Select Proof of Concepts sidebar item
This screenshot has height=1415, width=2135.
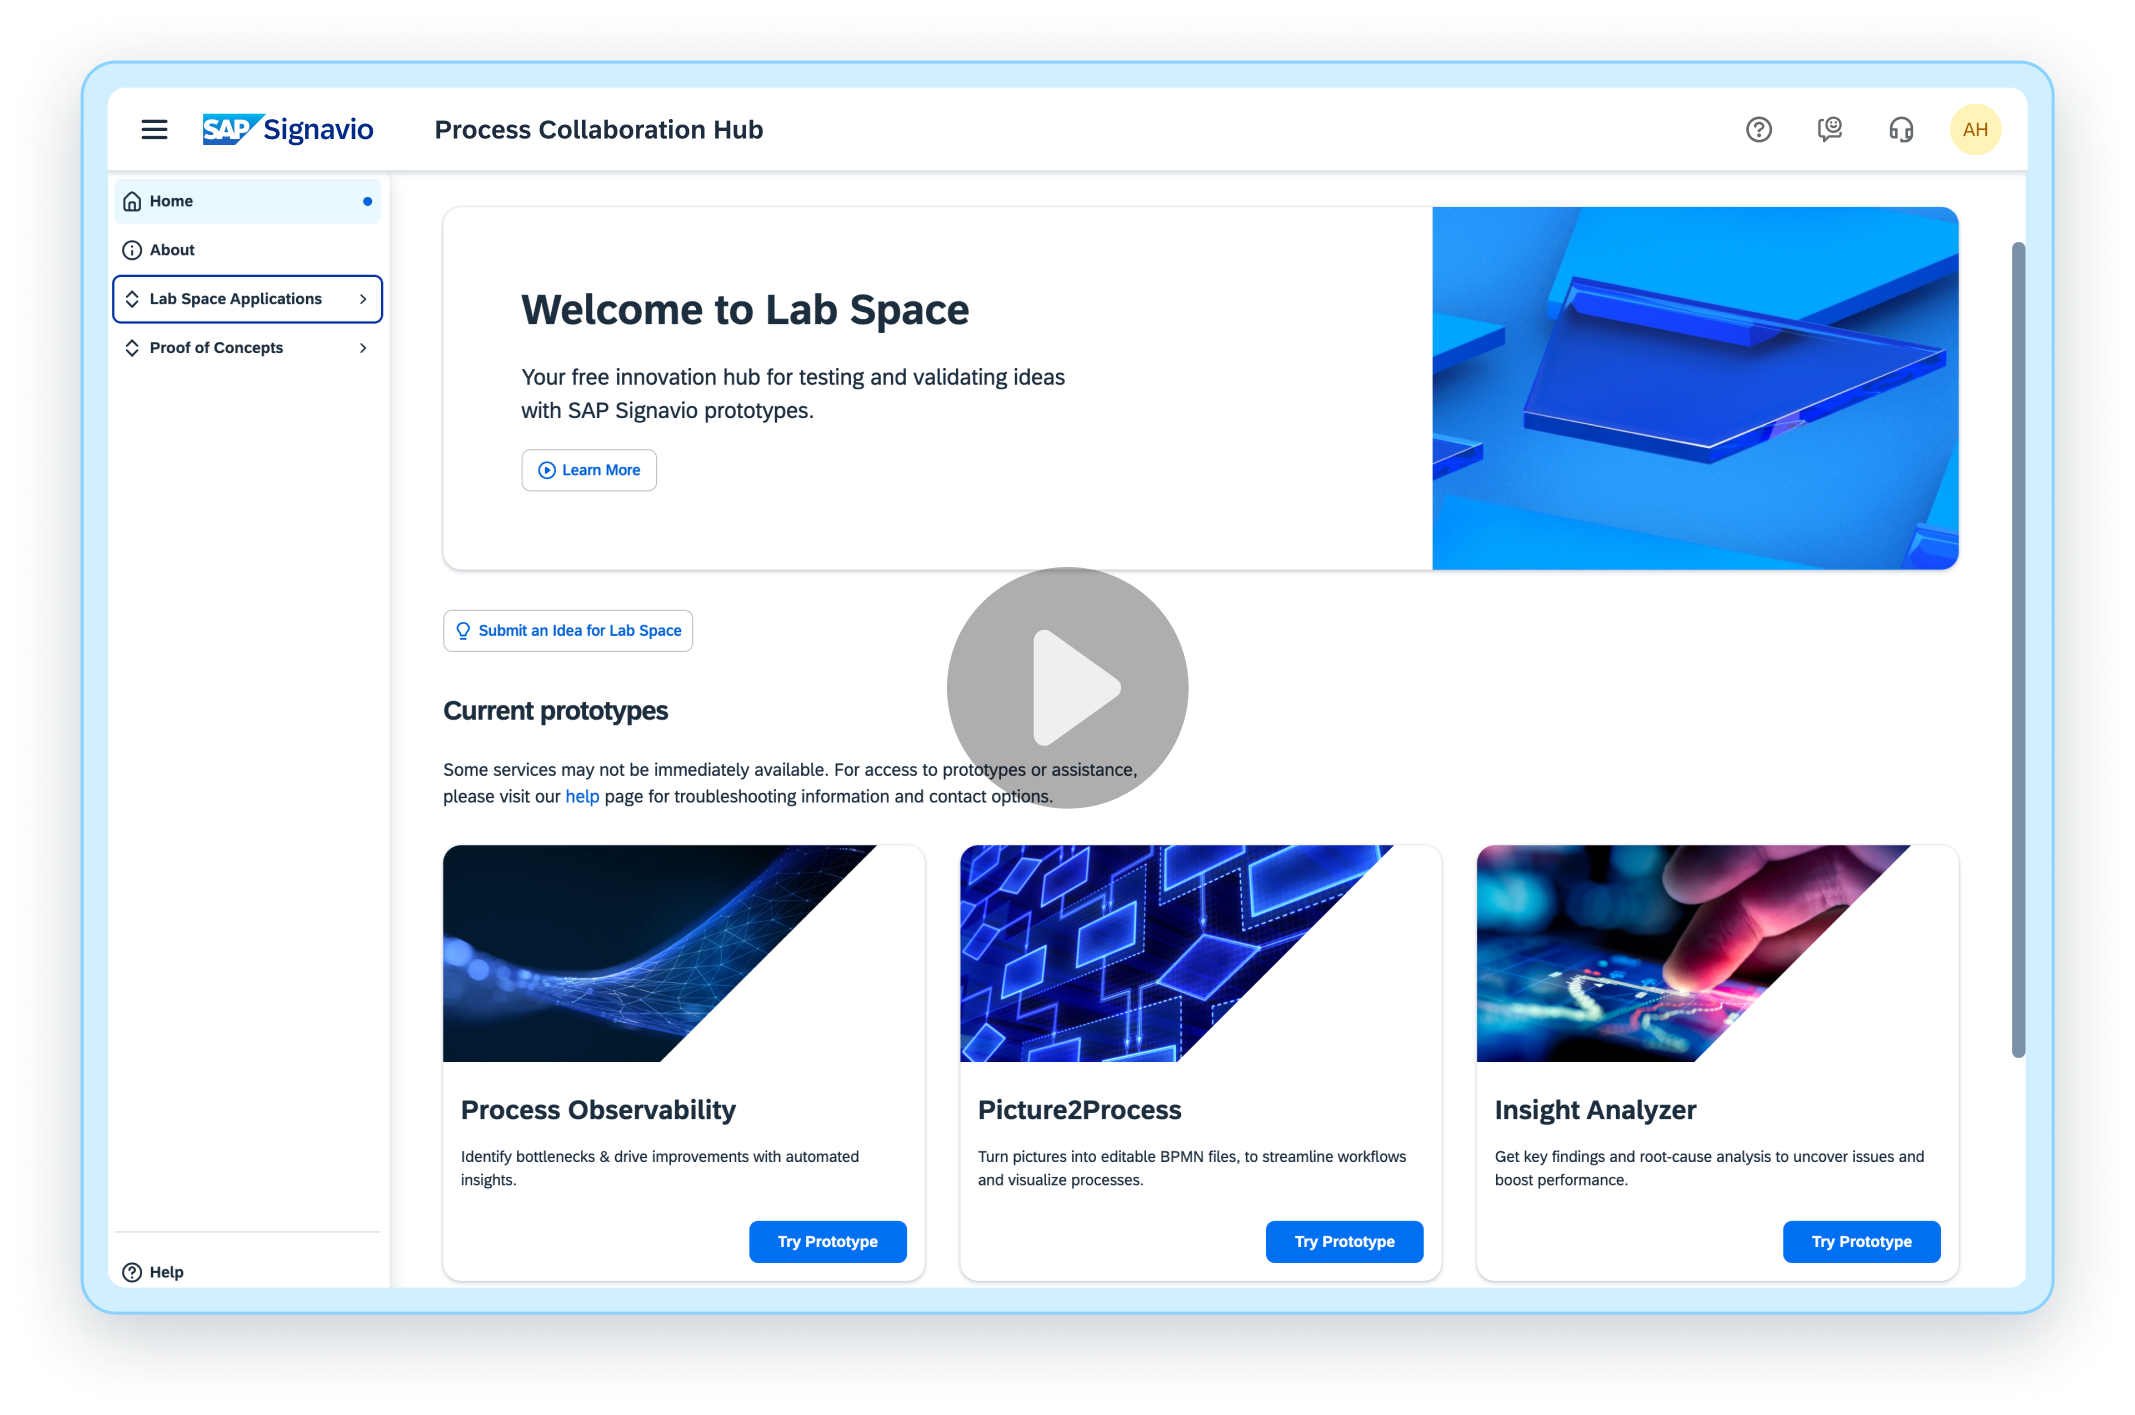(x=216, y=348)
